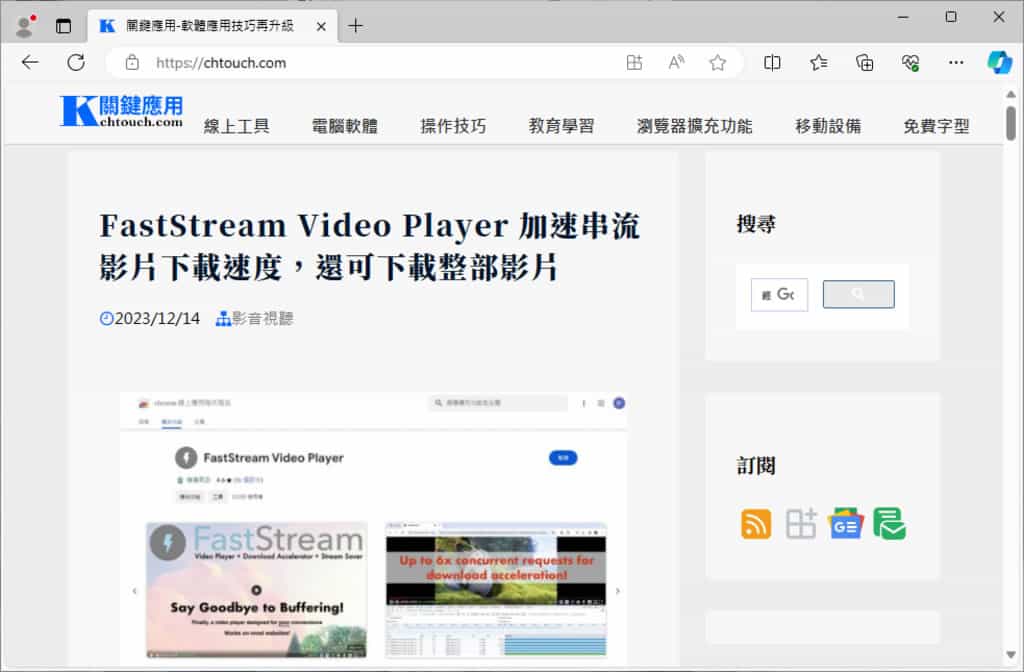Click the 關鍵應用 chtouch.com site logo
The image size is (1024, 672).
(x=121, y=110)
